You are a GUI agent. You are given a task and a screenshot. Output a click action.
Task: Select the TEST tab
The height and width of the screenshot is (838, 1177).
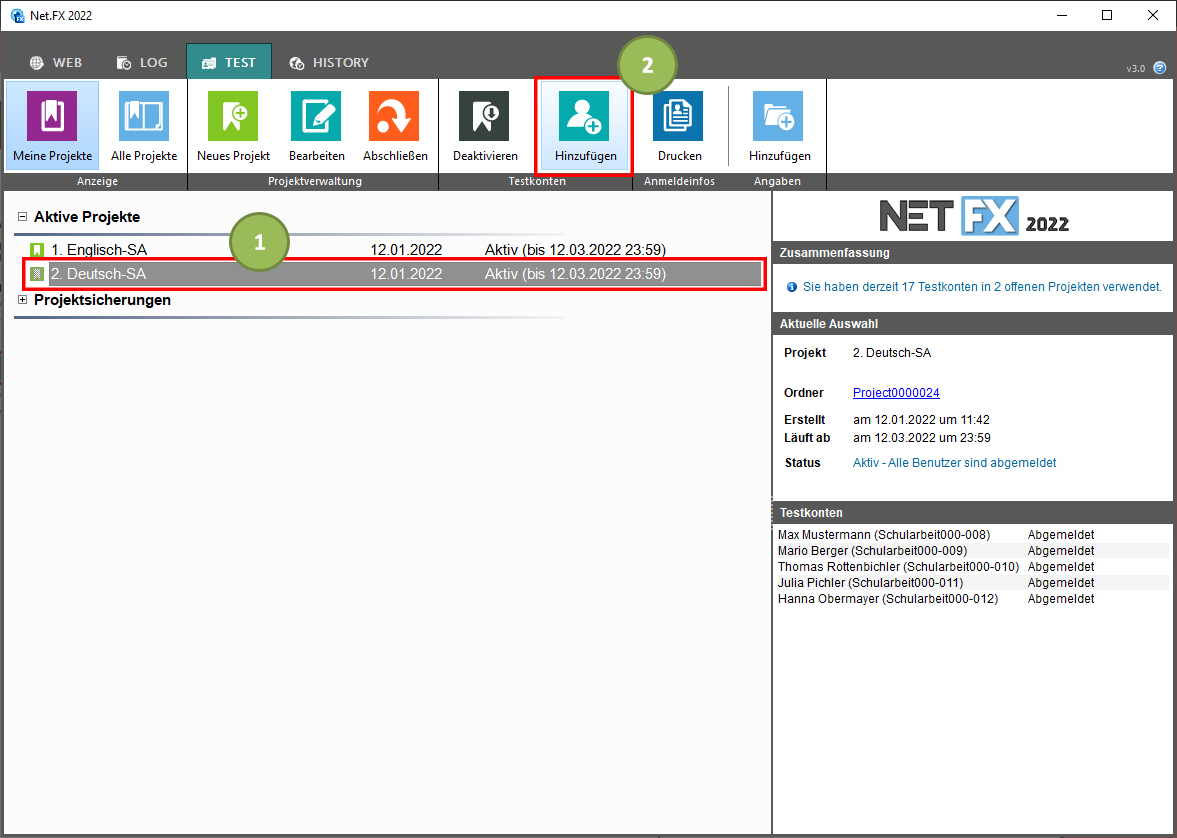(x=229, y=62)
